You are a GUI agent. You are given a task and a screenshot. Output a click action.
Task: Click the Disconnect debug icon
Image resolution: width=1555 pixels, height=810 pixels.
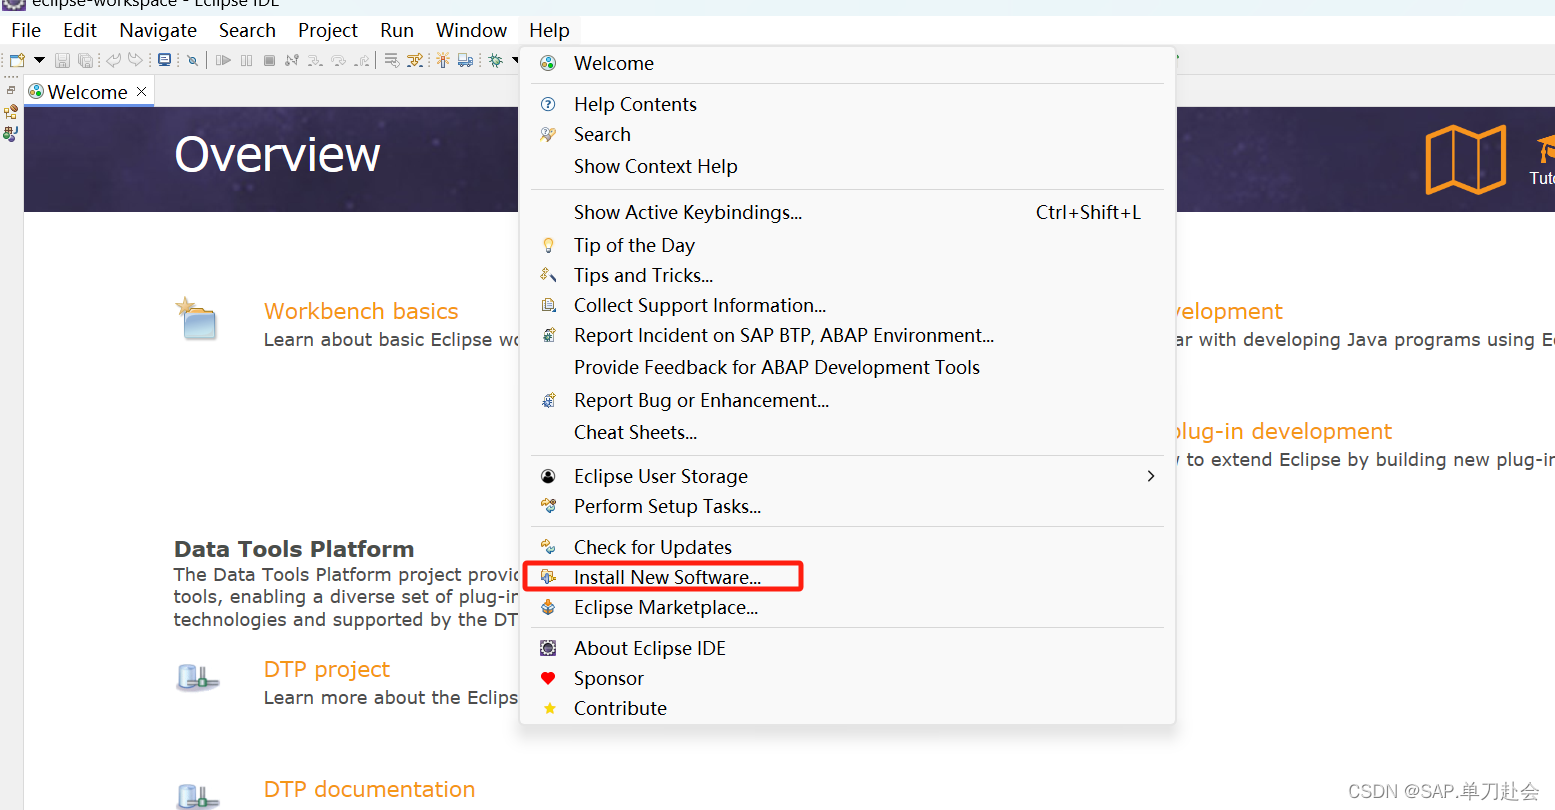[x=292, y=60]
